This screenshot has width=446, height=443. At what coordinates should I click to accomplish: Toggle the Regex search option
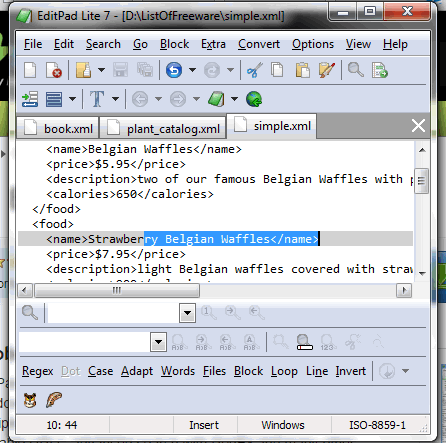pos(38,371)
